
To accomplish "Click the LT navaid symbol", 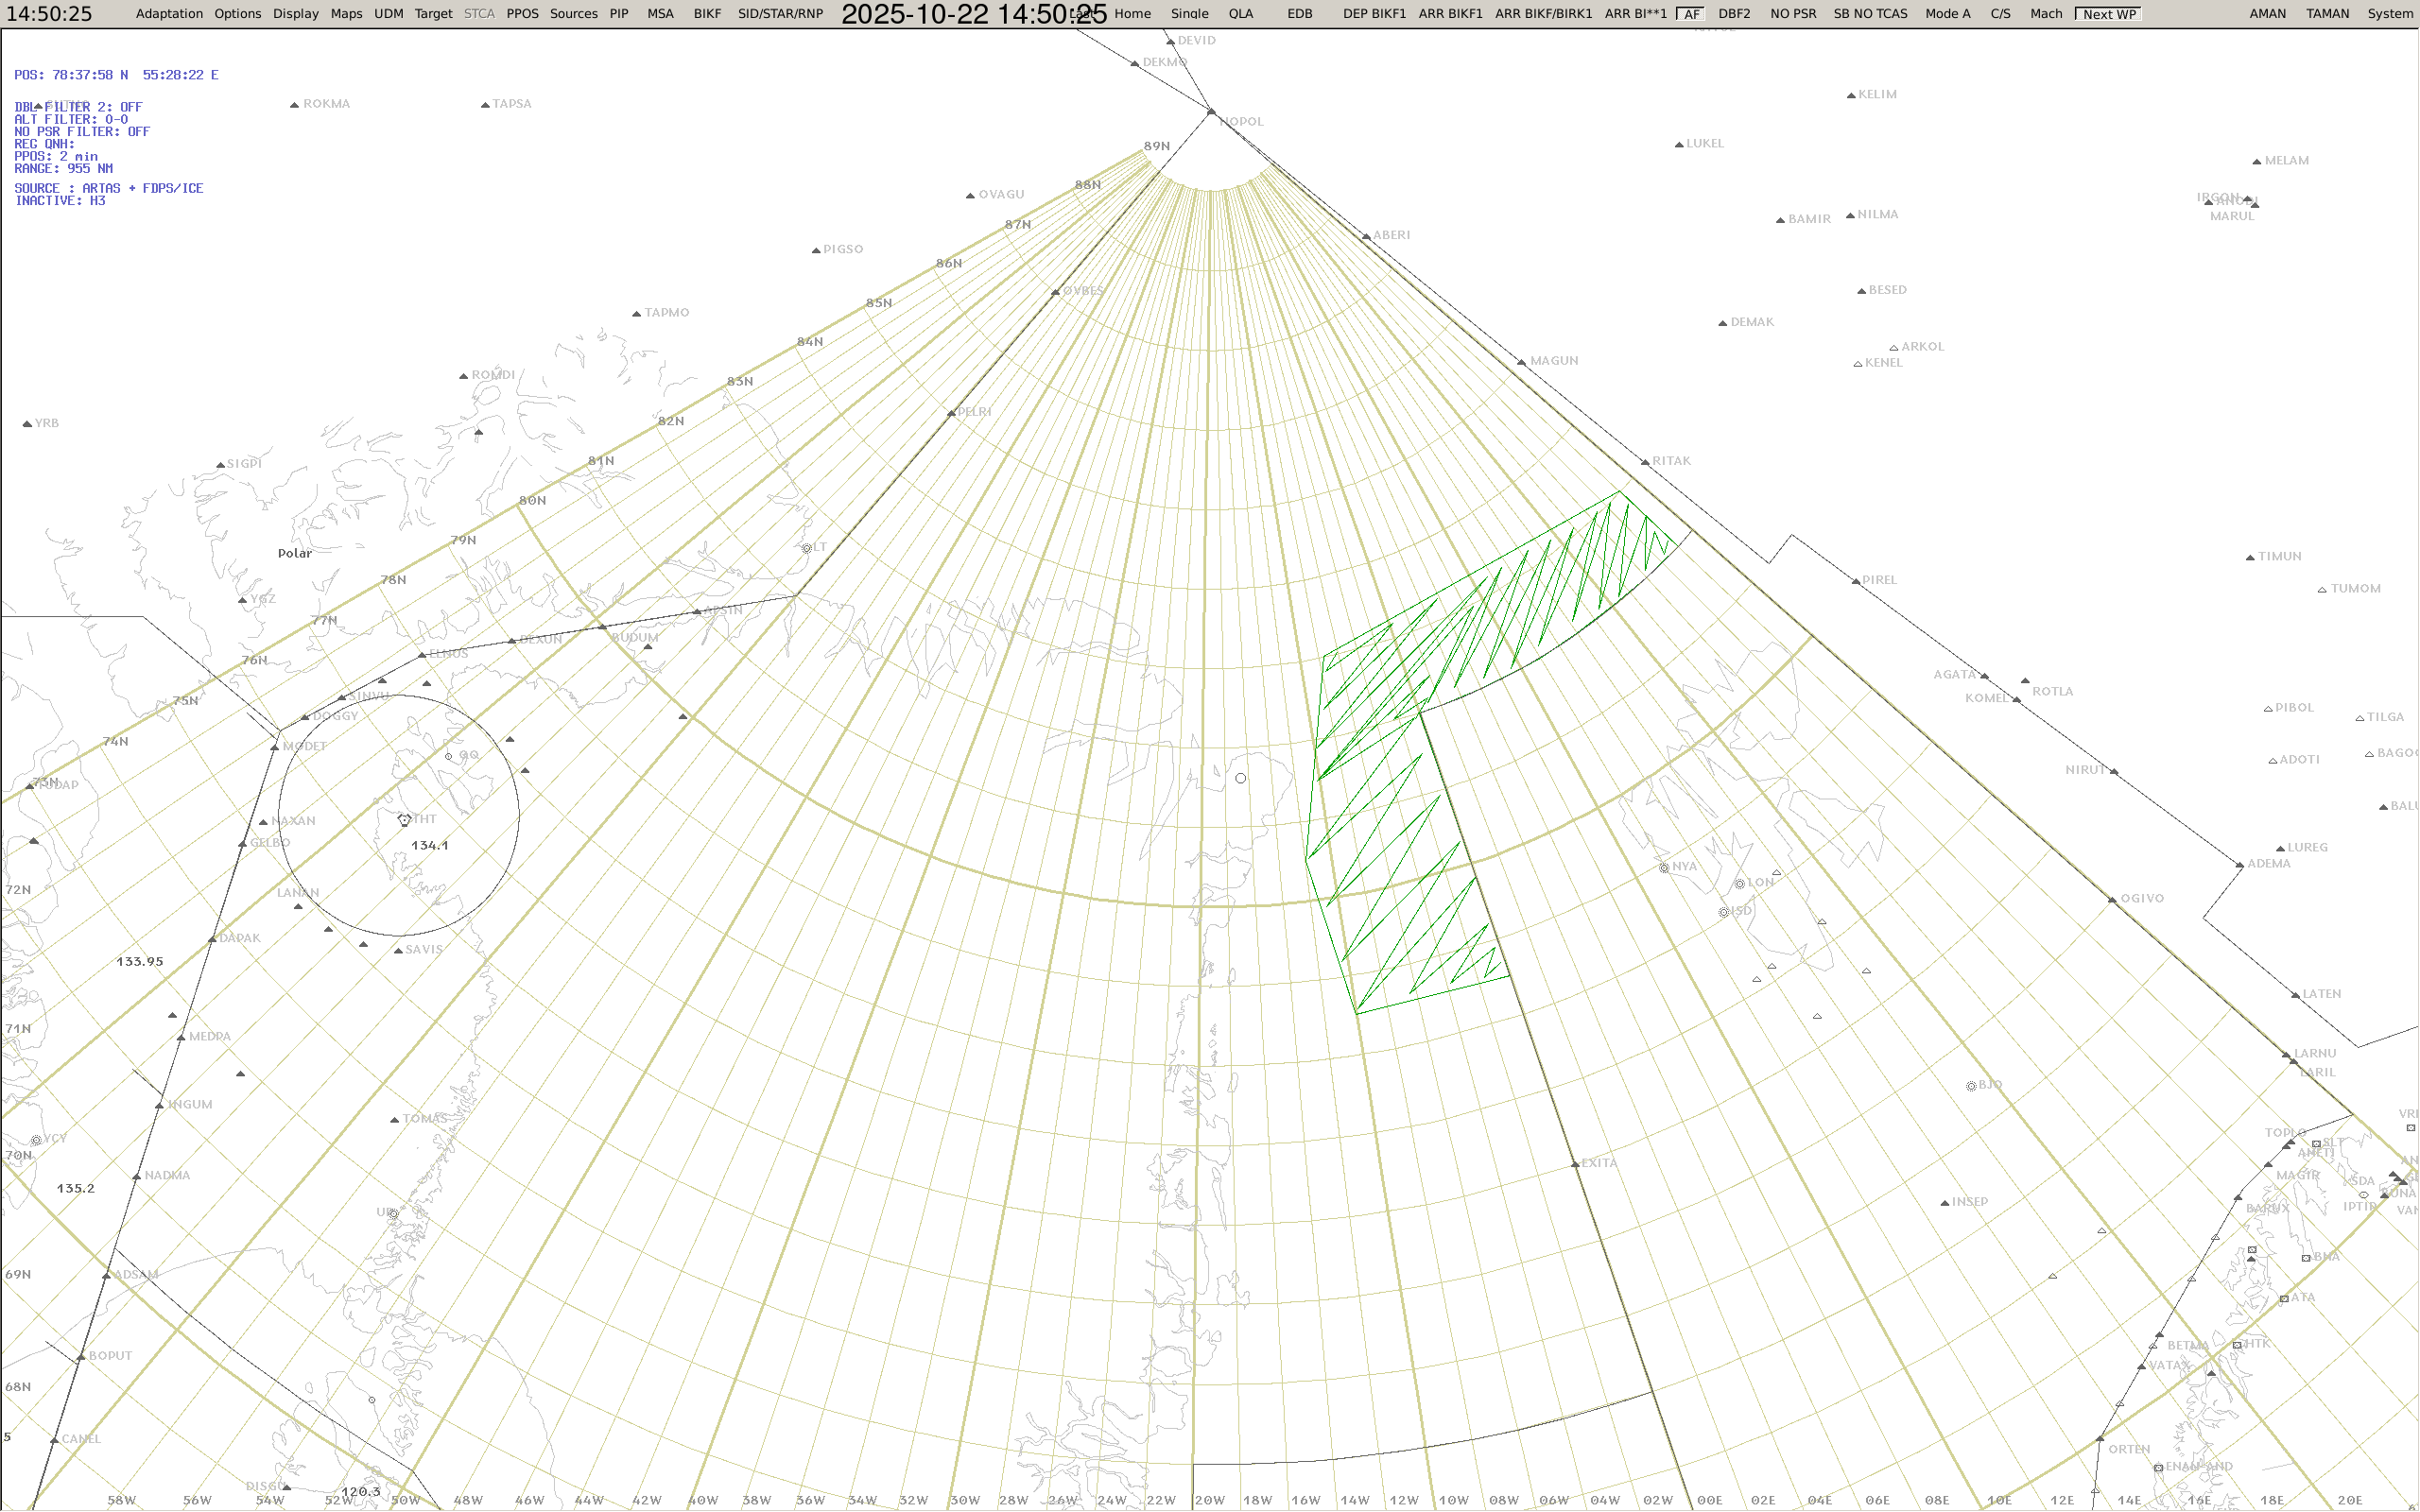I will (x=807, y=548).
